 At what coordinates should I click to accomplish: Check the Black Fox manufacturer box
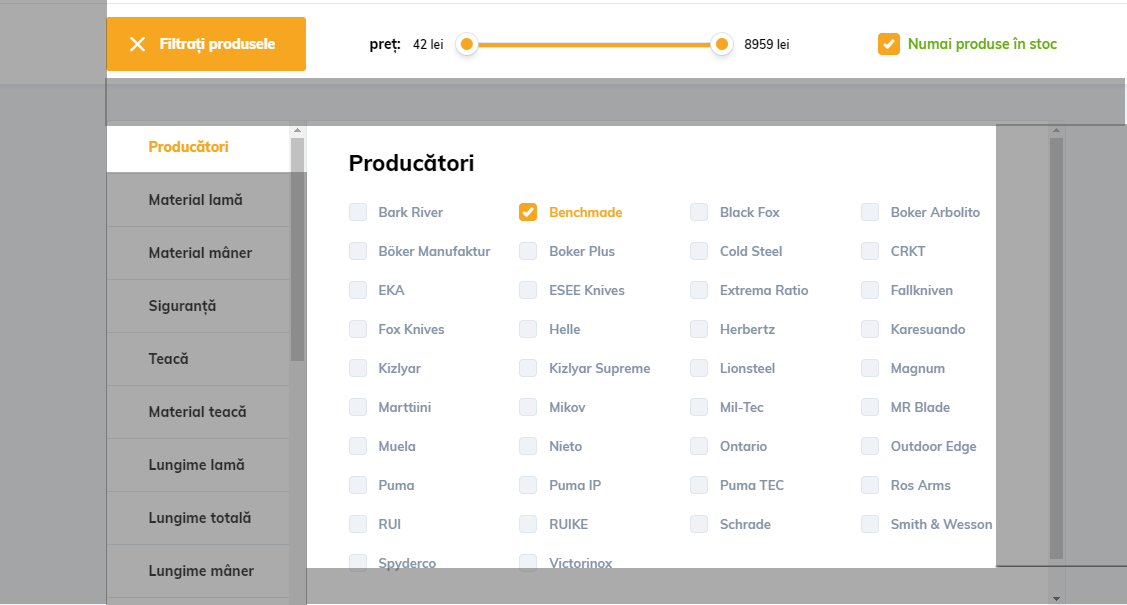[699, 212]
